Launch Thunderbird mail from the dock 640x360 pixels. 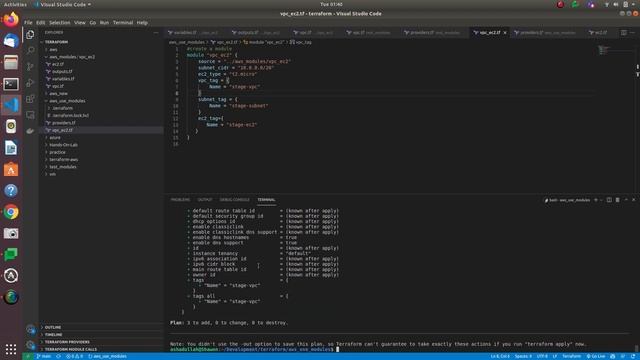pos(11,41)
